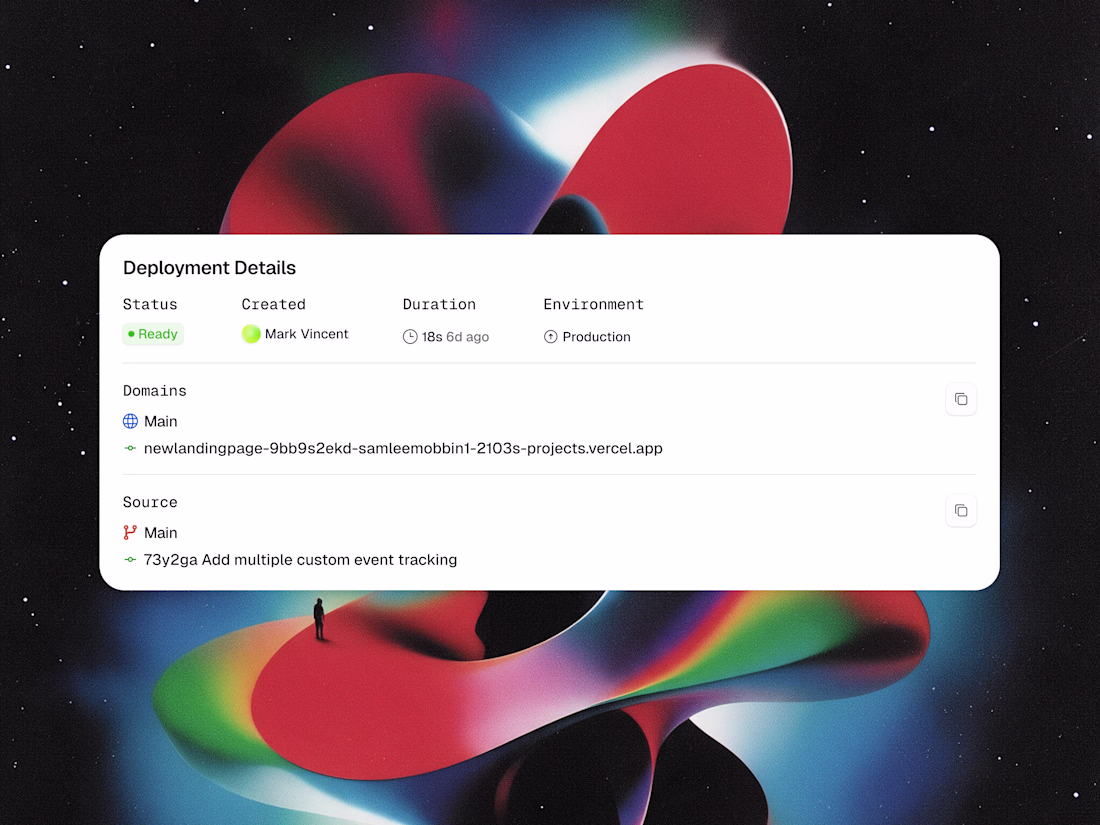Click the globe icon beside Domains Main
Viewport: 1100px width, 825px height.
tap(130, 421)
